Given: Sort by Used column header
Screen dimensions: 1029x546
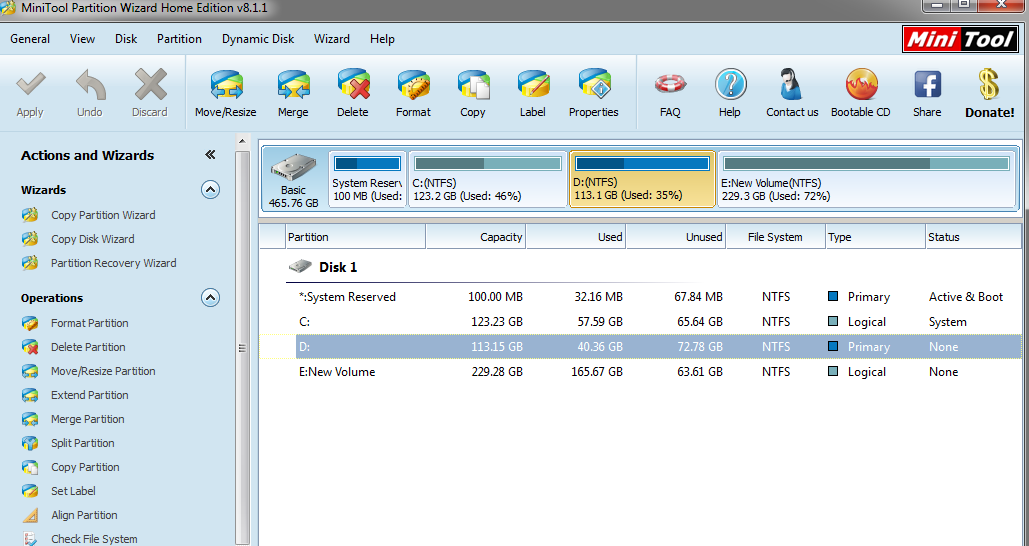Looking at the screenshot, I should pos(576,237).
